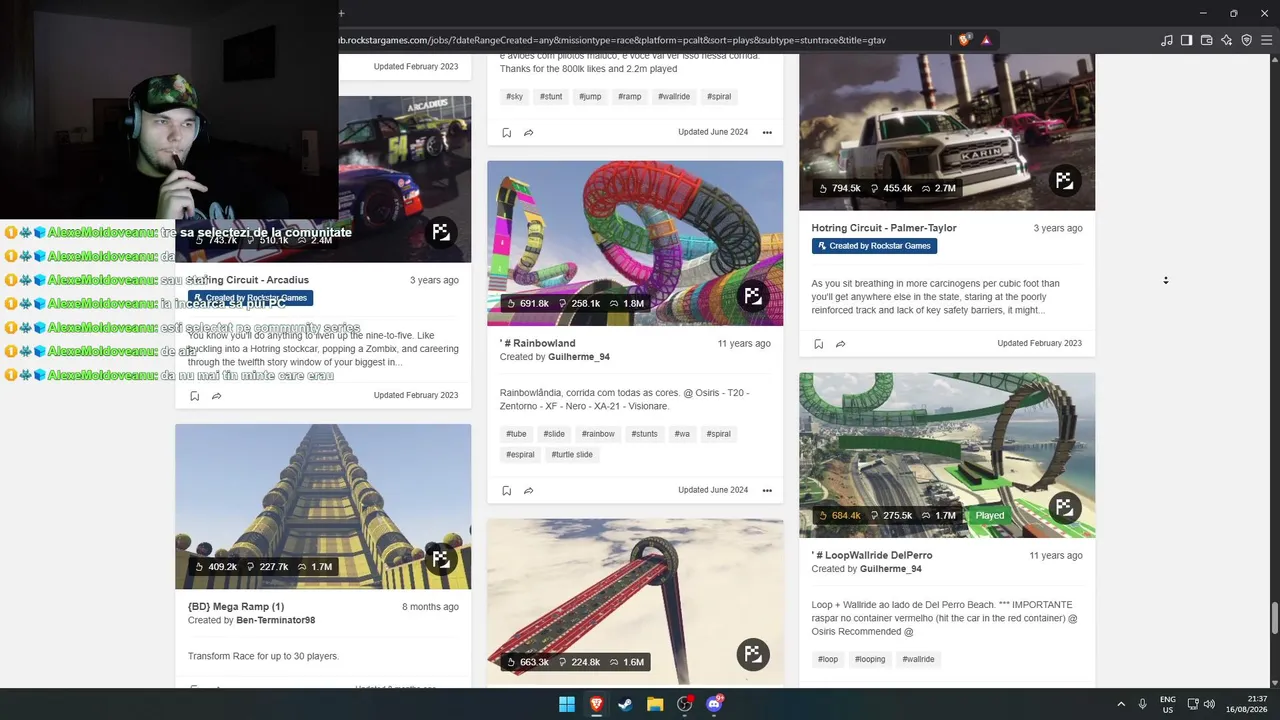Visit Guilherme_94 profile under LoopWallride DelPerro

coord(891,569)
